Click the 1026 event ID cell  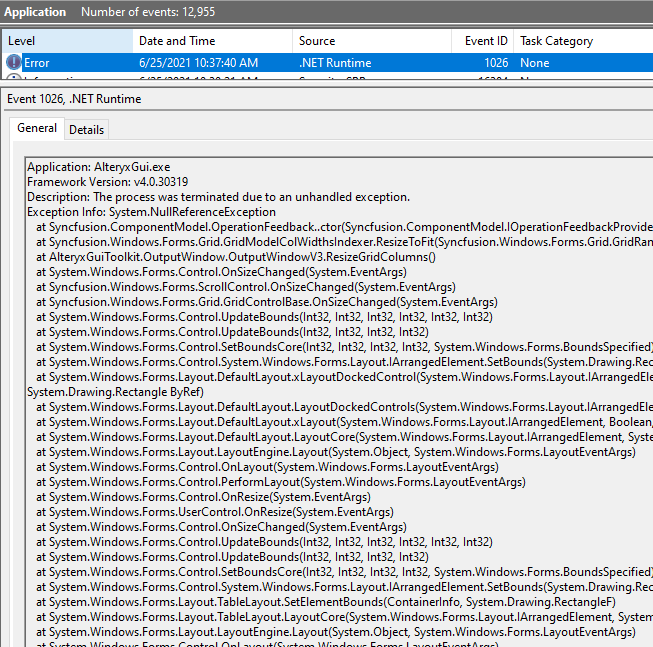(x=496, y=63)
